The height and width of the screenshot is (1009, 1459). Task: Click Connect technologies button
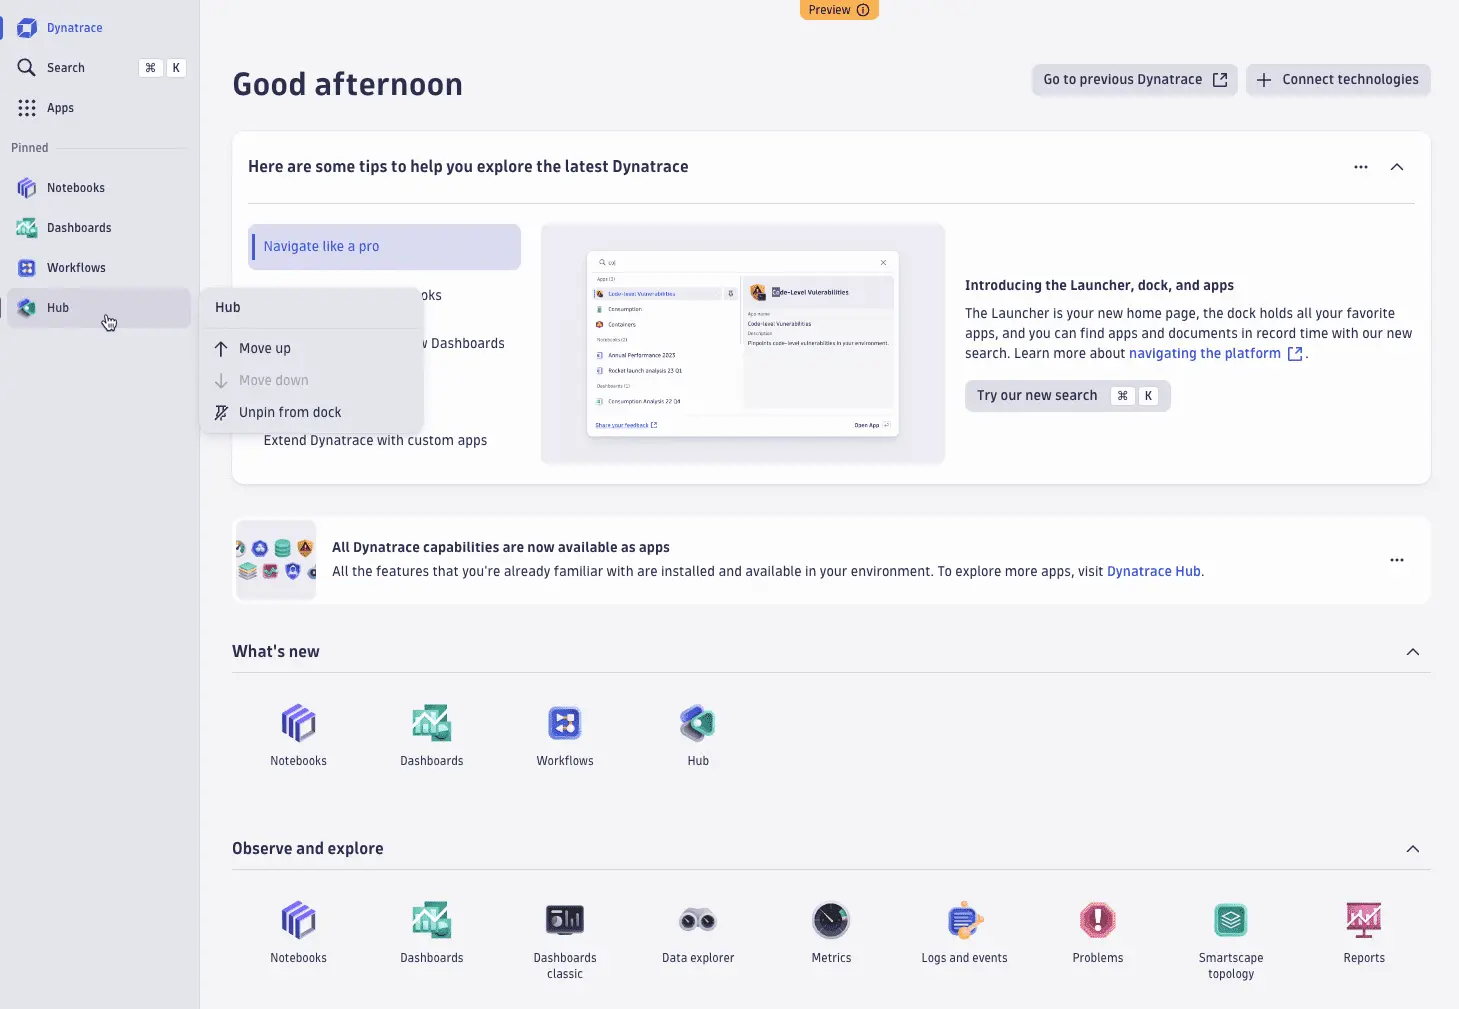pos(1338,80)
